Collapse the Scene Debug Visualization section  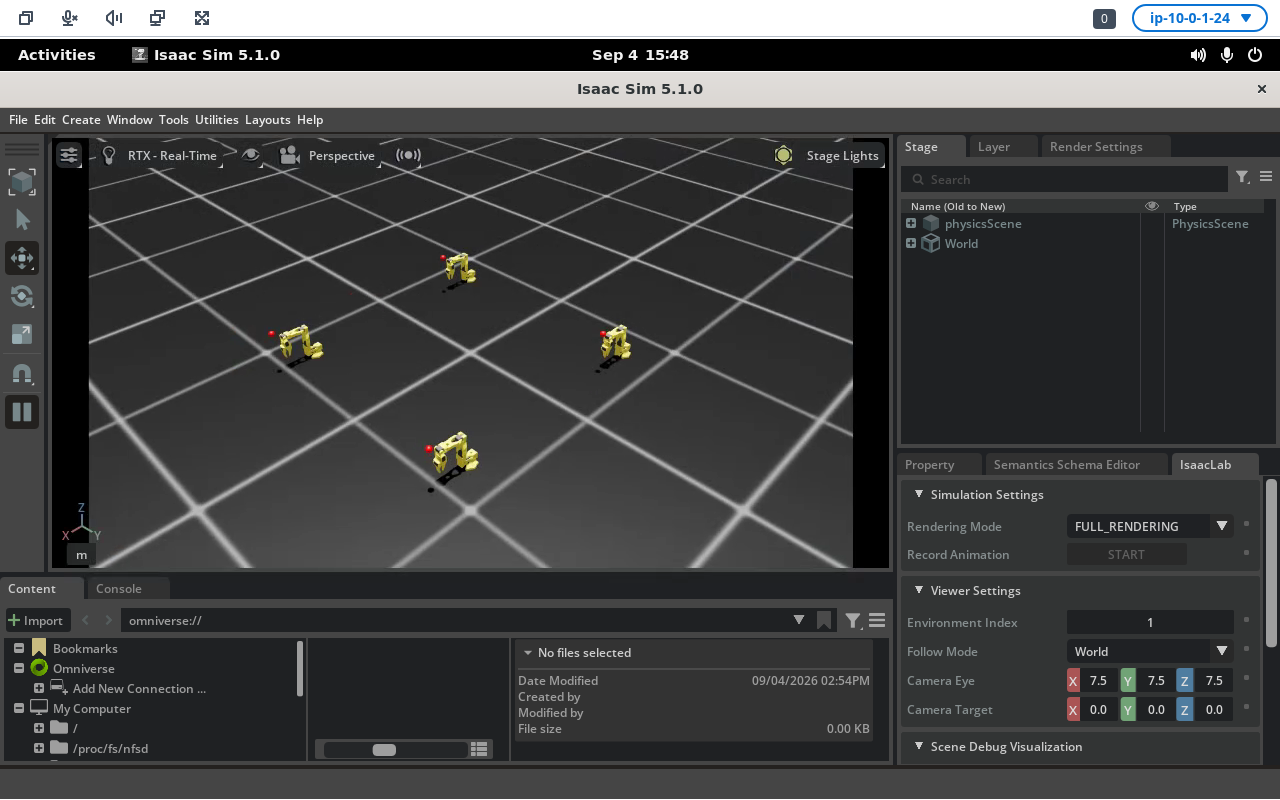[918, 746]
